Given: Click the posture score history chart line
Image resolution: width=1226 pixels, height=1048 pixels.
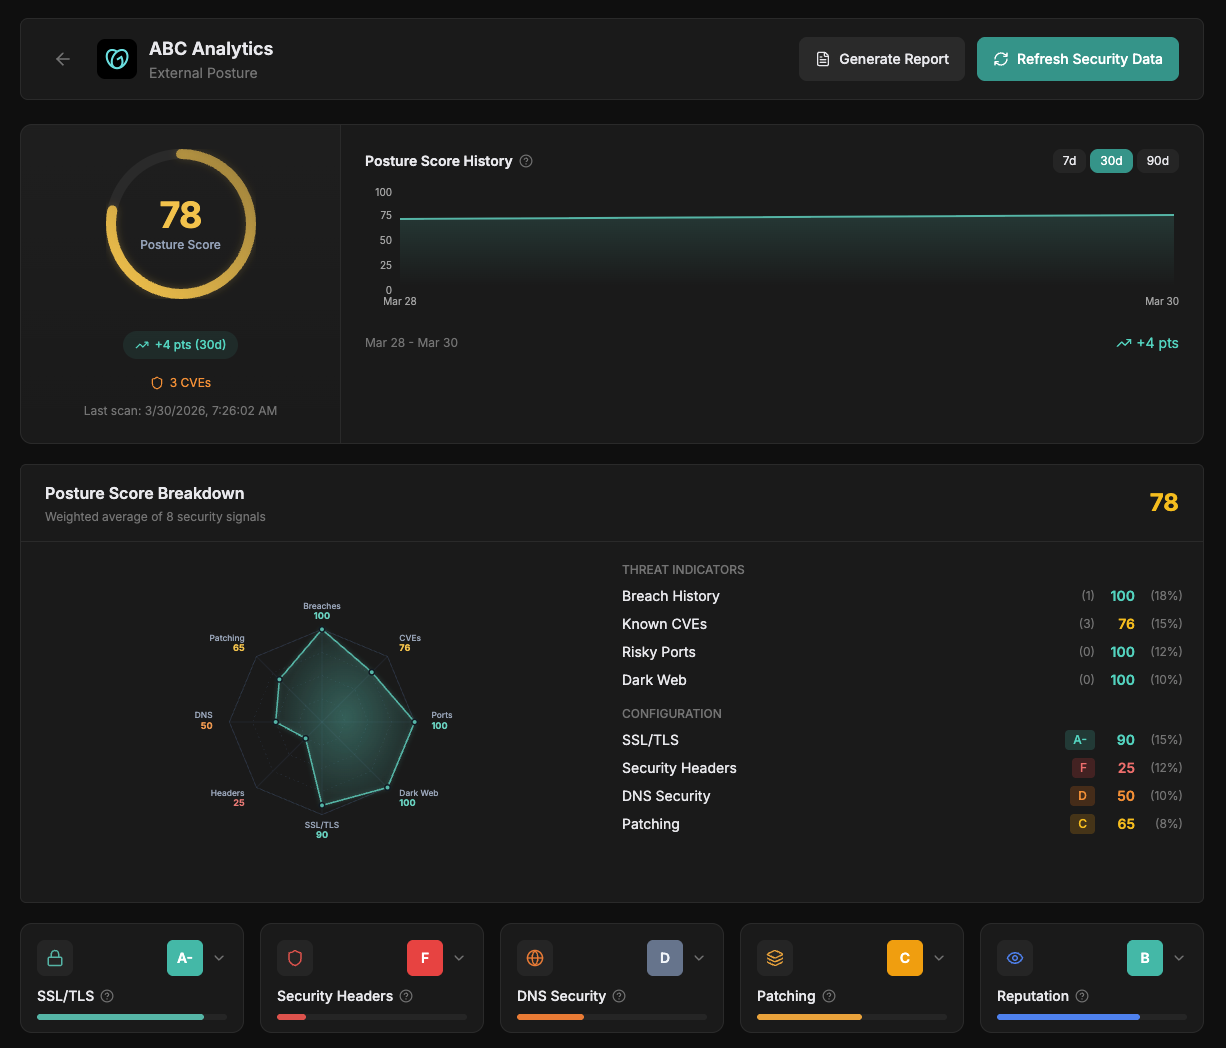Looking at the screenshot, I should coord(787,217).
